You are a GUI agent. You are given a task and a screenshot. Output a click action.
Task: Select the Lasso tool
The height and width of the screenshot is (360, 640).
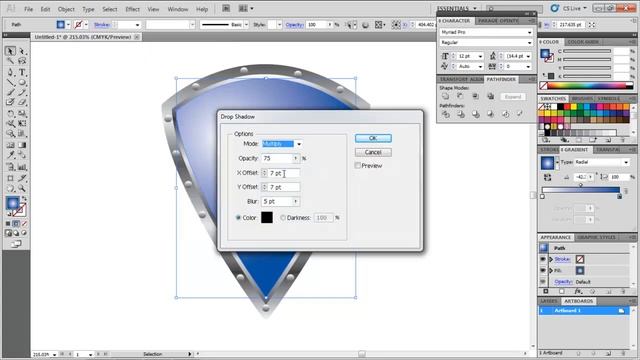[22, 61]
